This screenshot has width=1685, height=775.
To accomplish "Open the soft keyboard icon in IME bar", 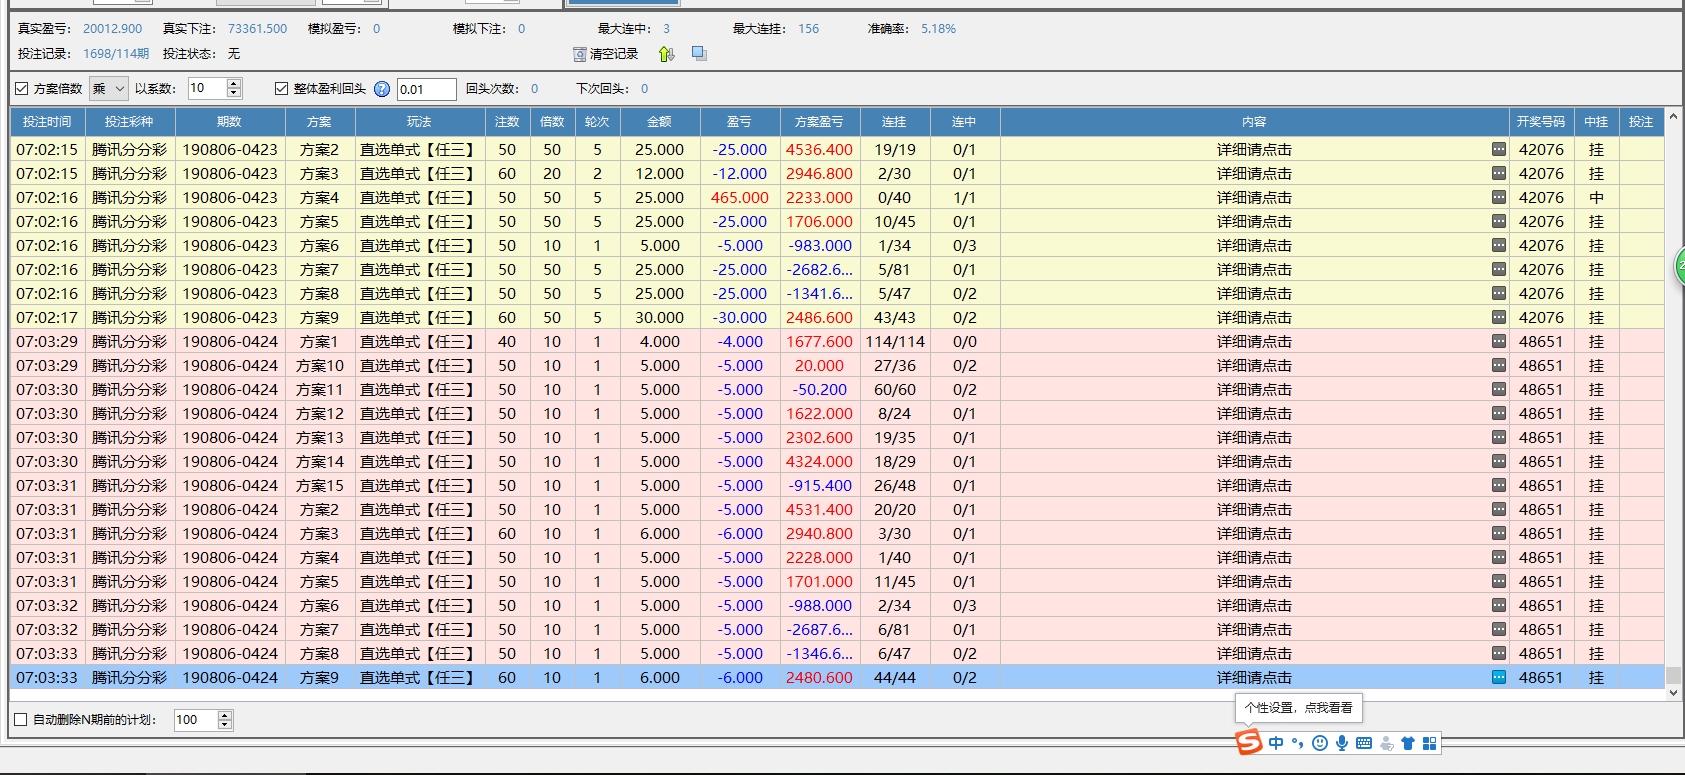I will click(x=1364, y=743).
